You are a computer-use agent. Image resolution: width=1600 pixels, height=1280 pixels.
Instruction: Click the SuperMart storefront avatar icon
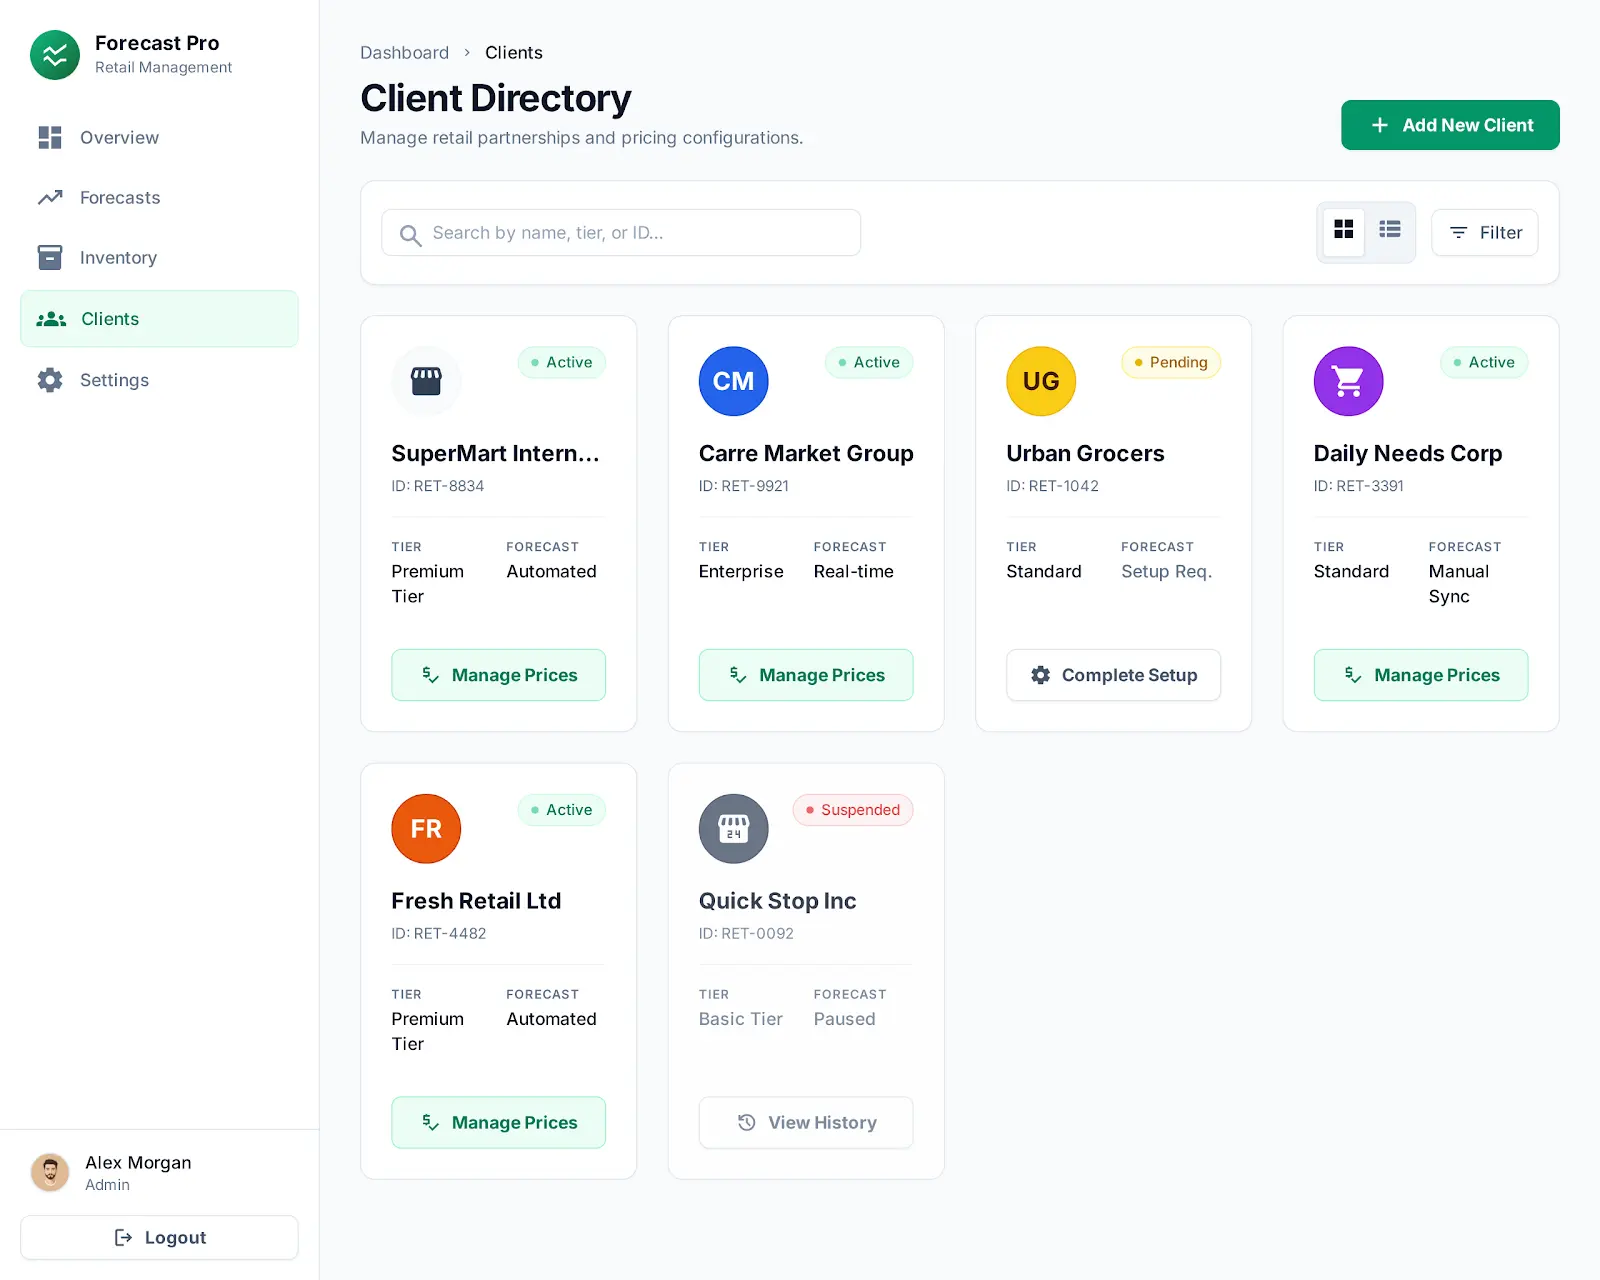426,381
